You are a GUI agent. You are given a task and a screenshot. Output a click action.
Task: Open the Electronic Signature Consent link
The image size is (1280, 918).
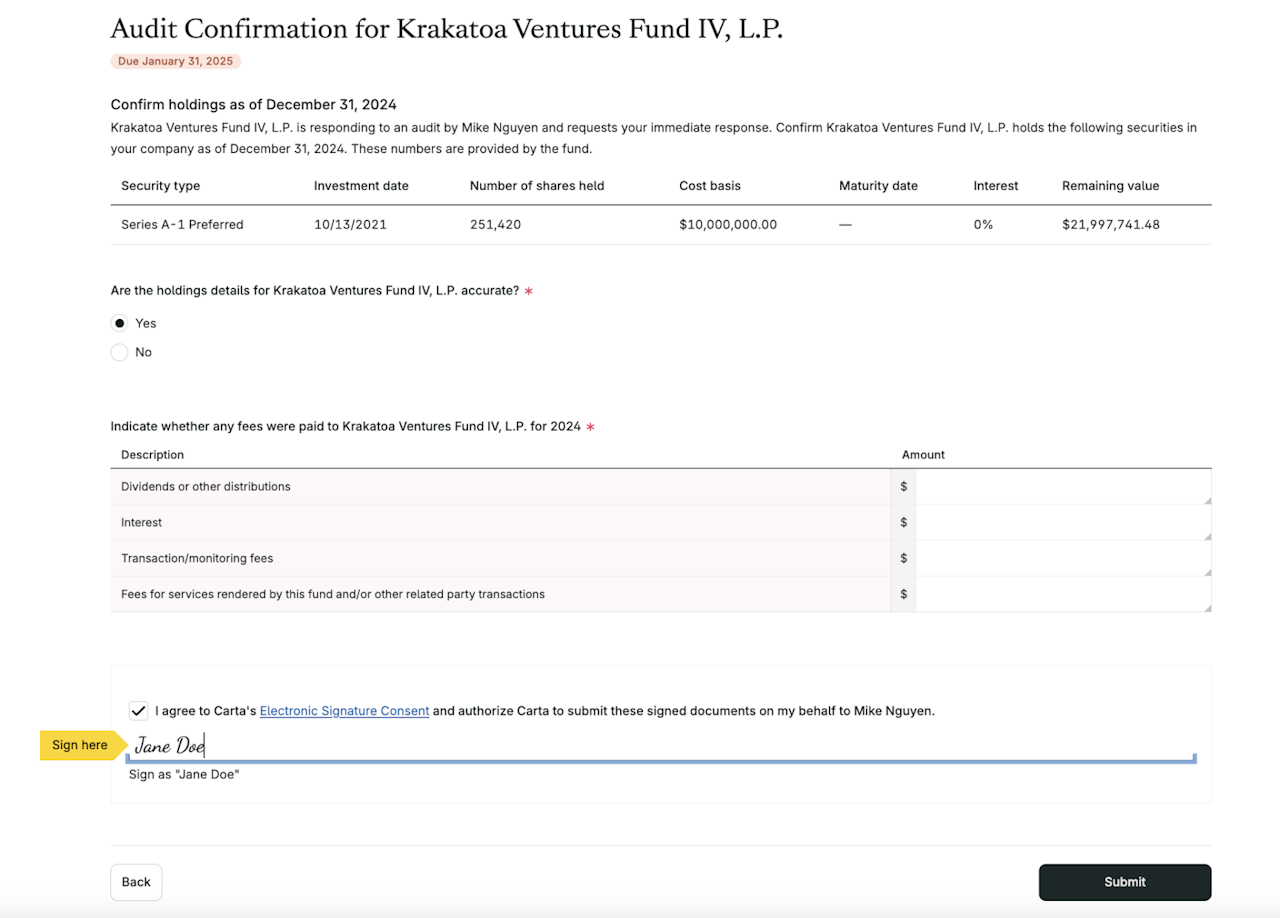[x=344, y=711]
